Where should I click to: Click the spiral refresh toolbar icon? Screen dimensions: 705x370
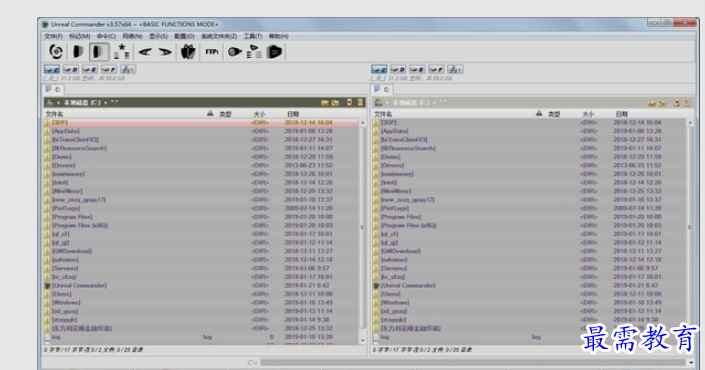pyautogui.click(x=56, y=52)
